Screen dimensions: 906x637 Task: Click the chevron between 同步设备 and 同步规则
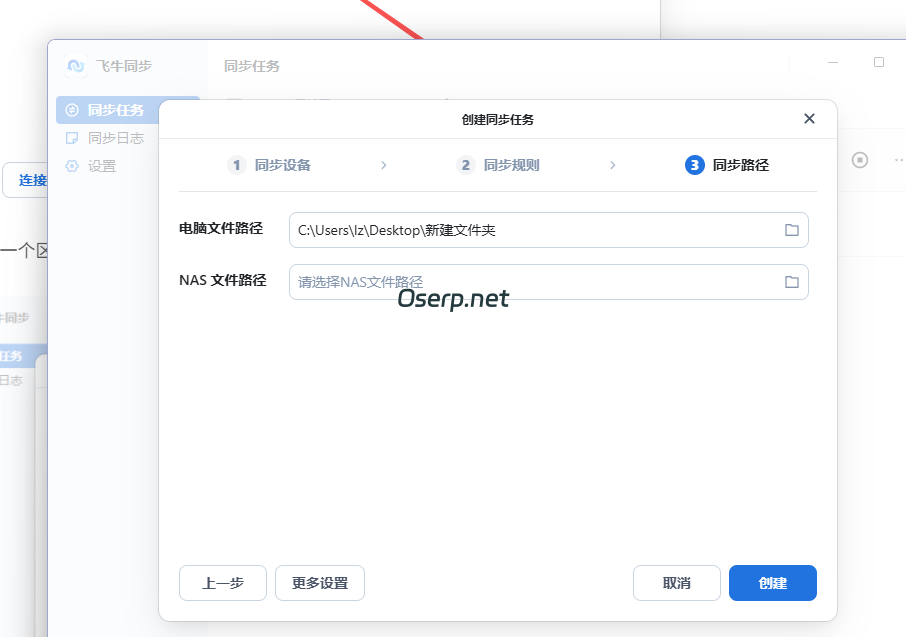[x=384, y=165]
